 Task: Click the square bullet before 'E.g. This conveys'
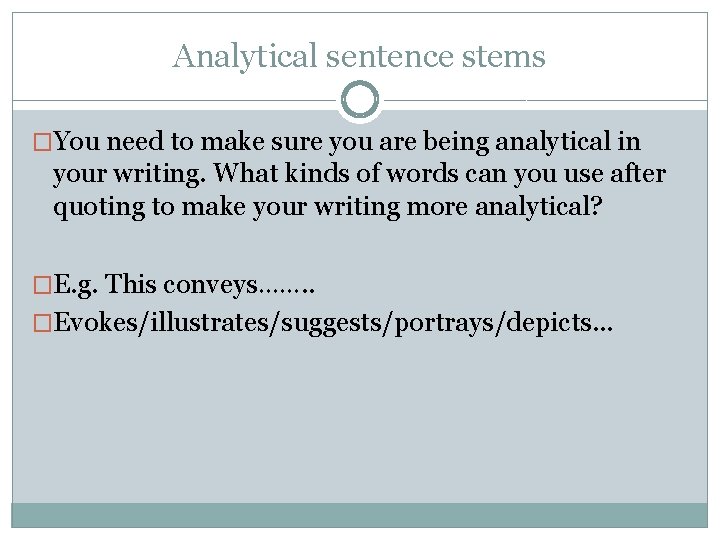click(x=42, y=285)
